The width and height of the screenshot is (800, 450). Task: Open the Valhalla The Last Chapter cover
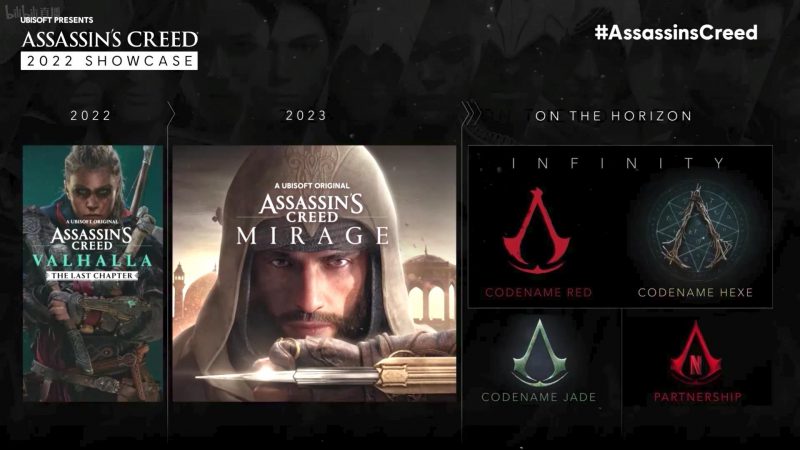click(93, 273)
